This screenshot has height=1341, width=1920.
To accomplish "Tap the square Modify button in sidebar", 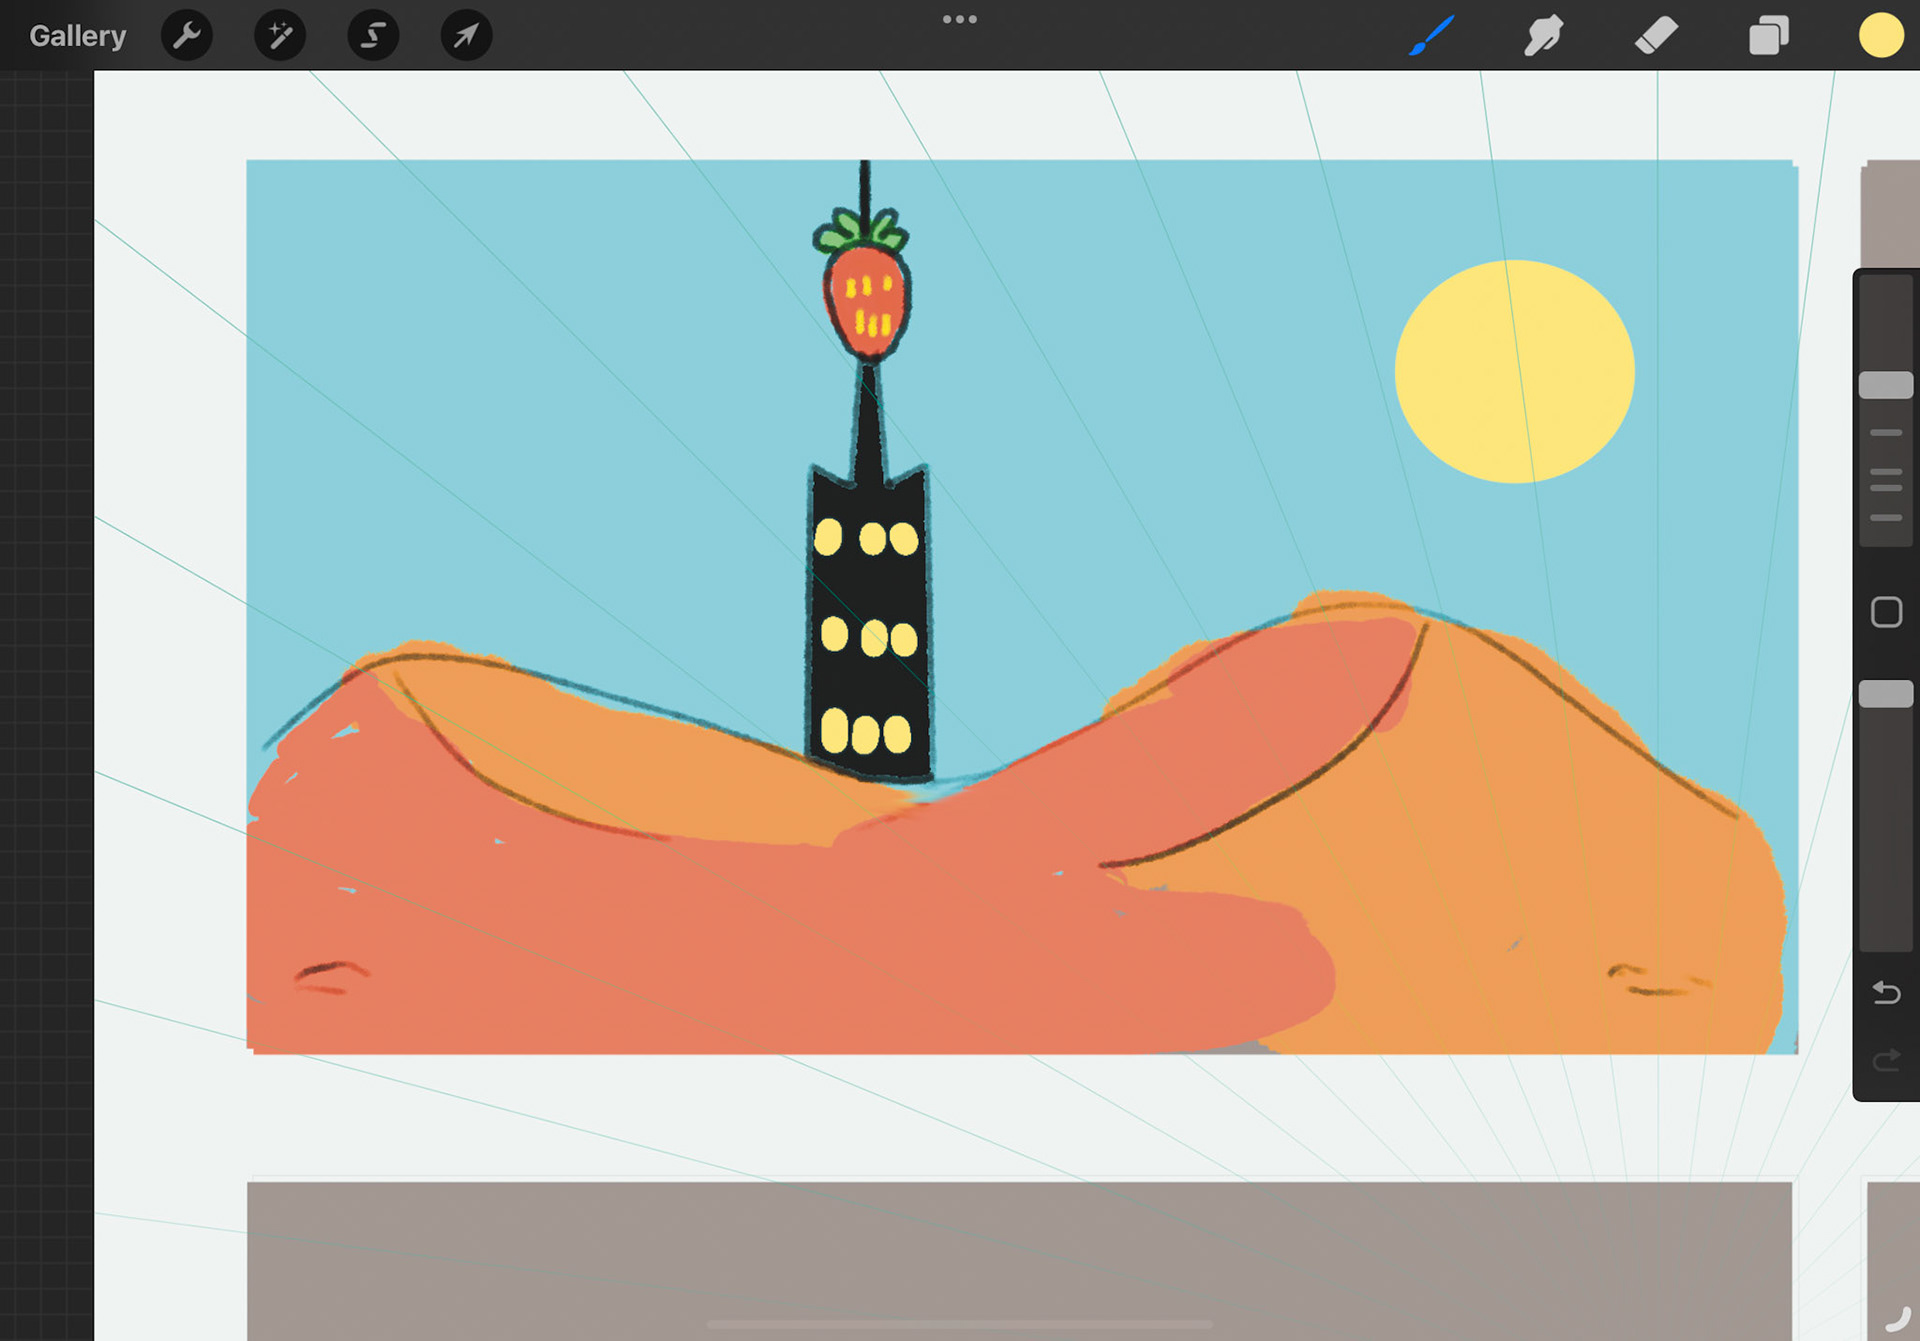I will tap(1886, 612).
